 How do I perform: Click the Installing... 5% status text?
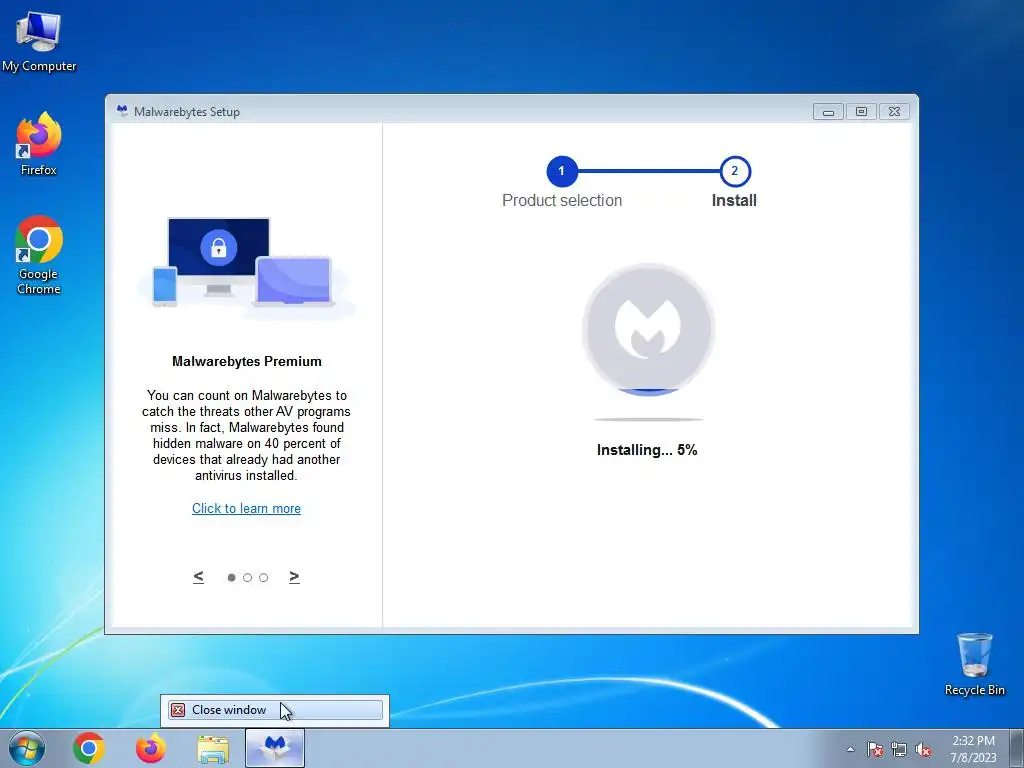click(x=647, y=450)
